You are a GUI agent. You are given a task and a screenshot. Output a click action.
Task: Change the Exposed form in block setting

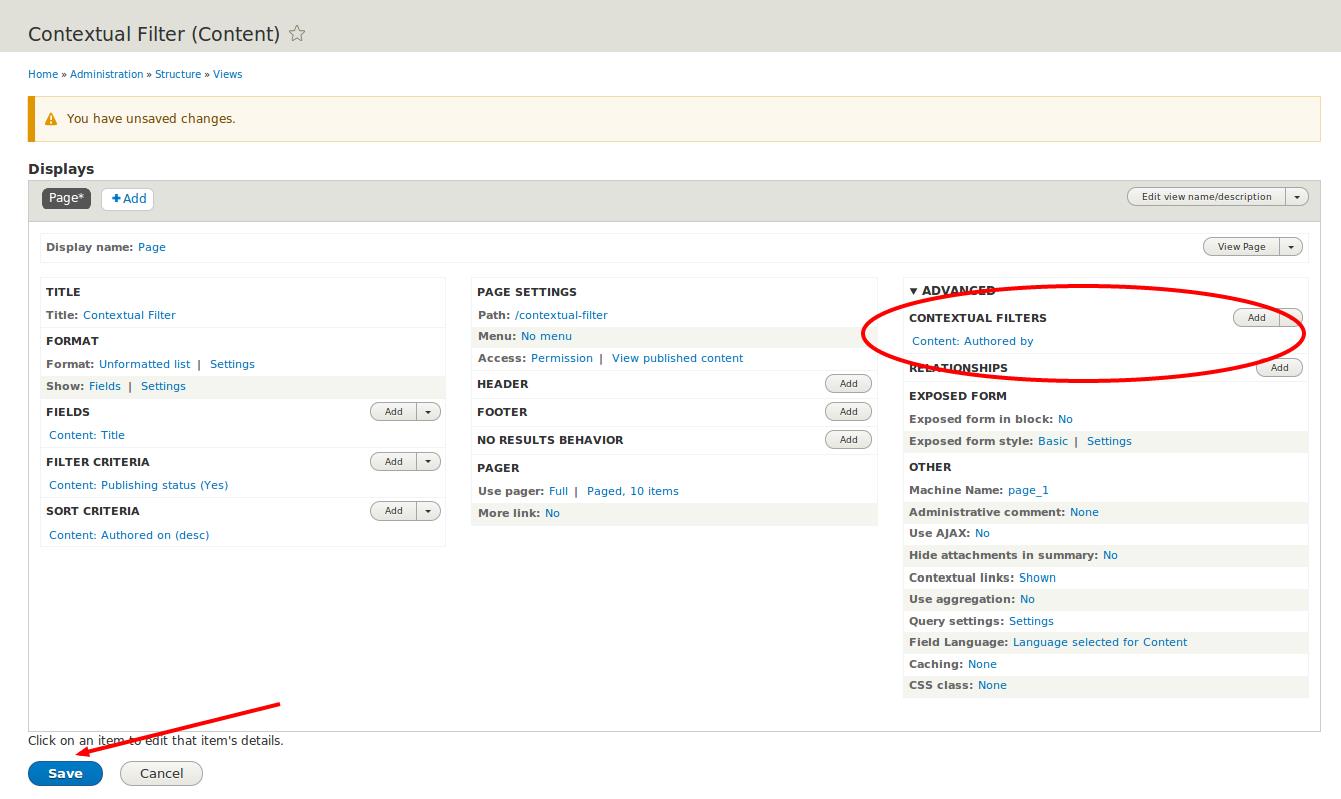(1064, 418)
